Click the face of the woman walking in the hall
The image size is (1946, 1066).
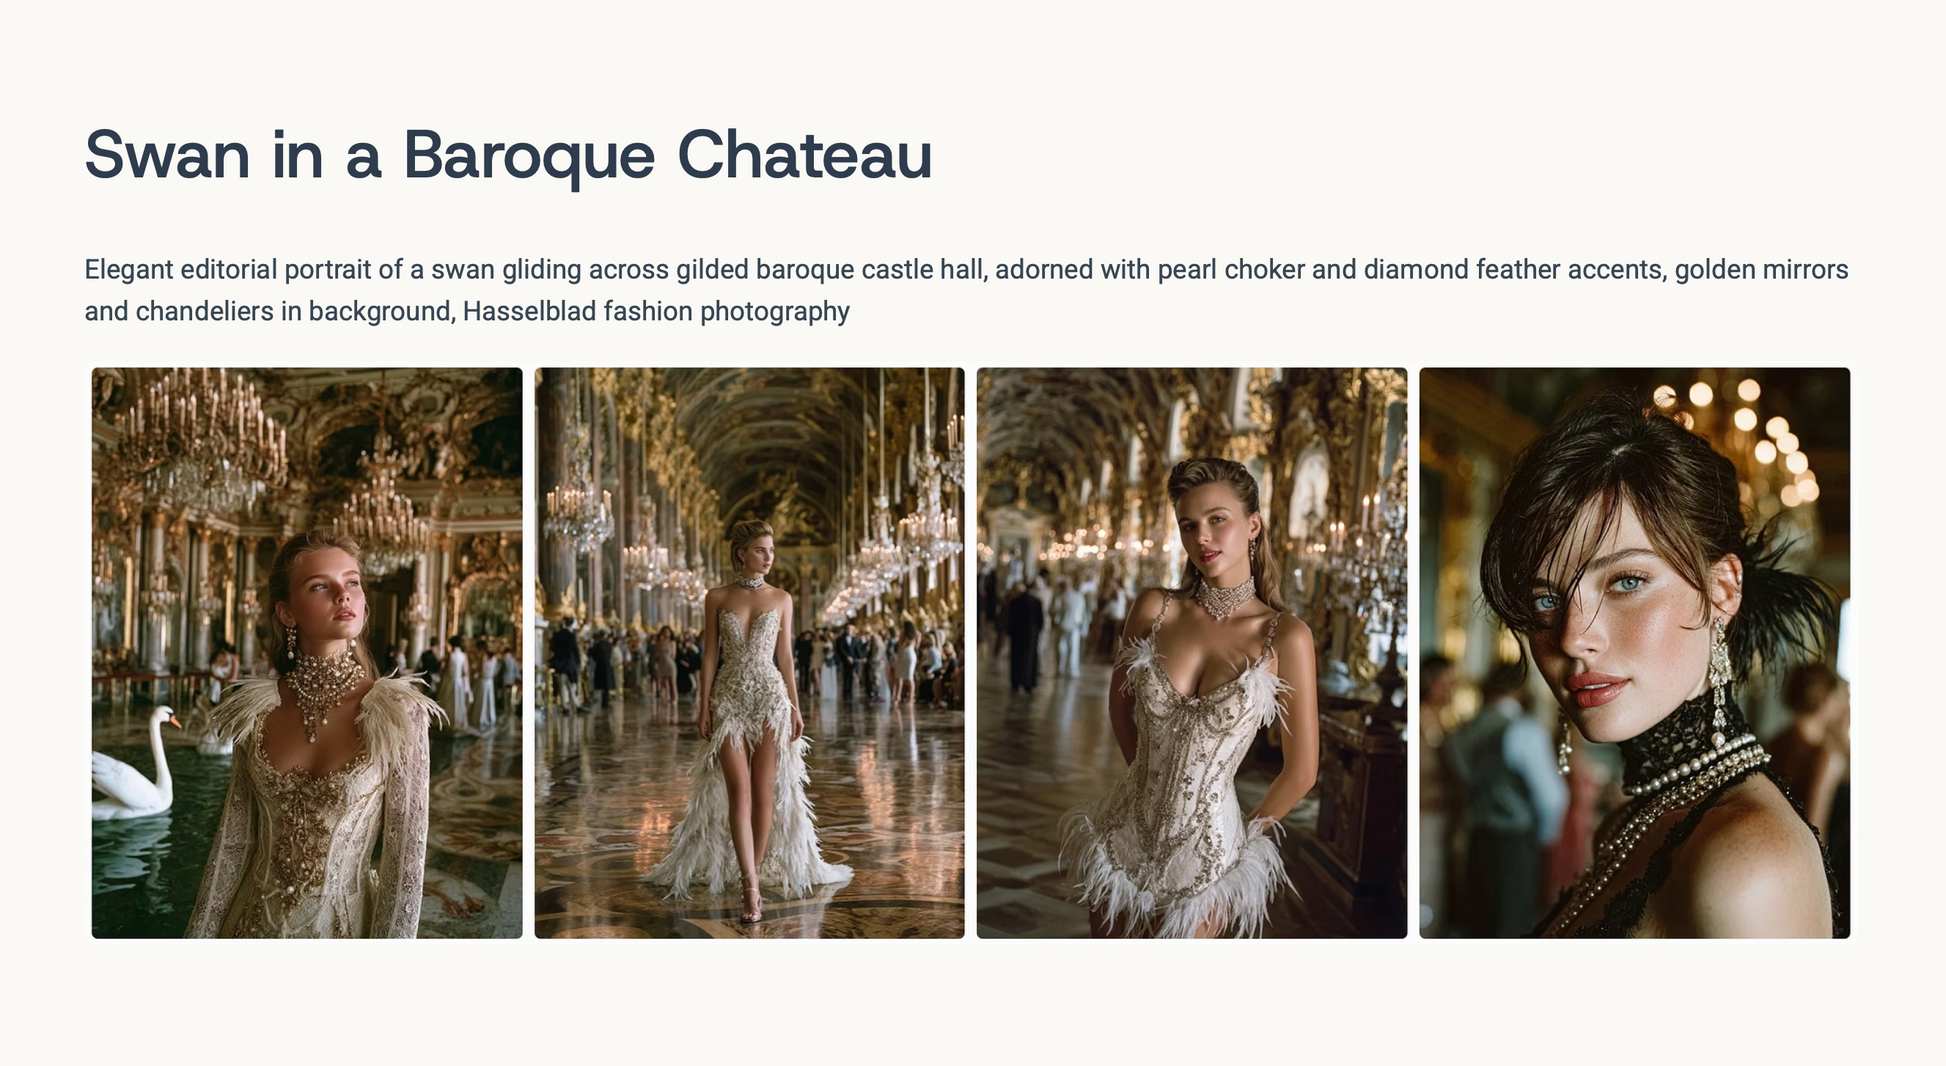(757, 550)
